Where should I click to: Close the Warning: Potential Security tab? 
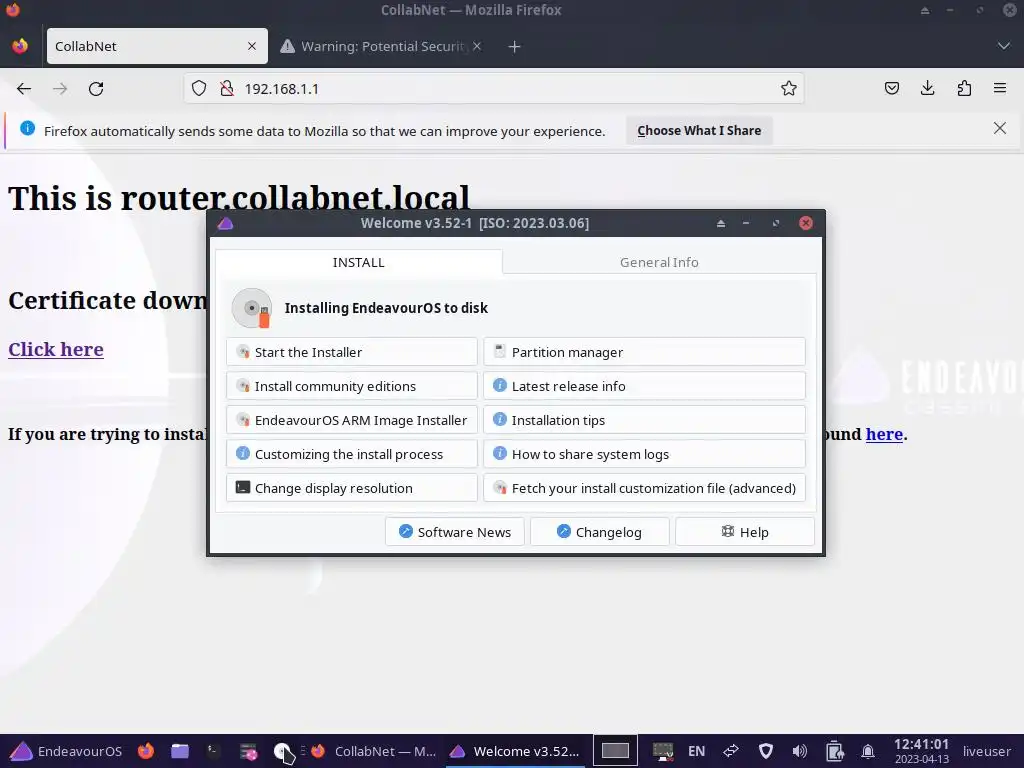point(477,46)
